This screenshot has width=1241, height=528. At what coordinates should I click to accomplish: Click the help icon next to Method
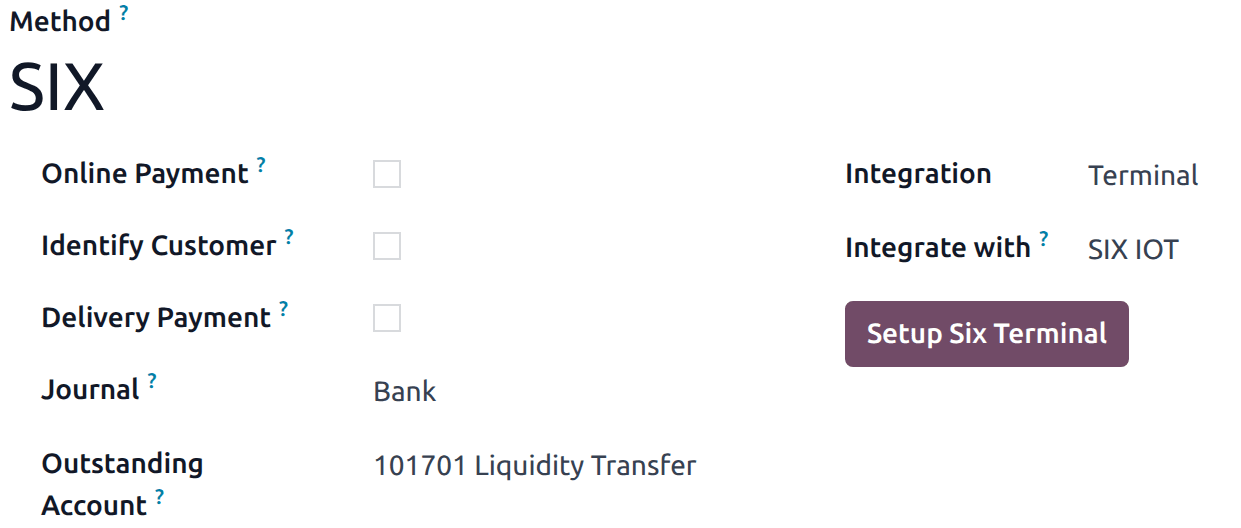click(x=124, y=13)
